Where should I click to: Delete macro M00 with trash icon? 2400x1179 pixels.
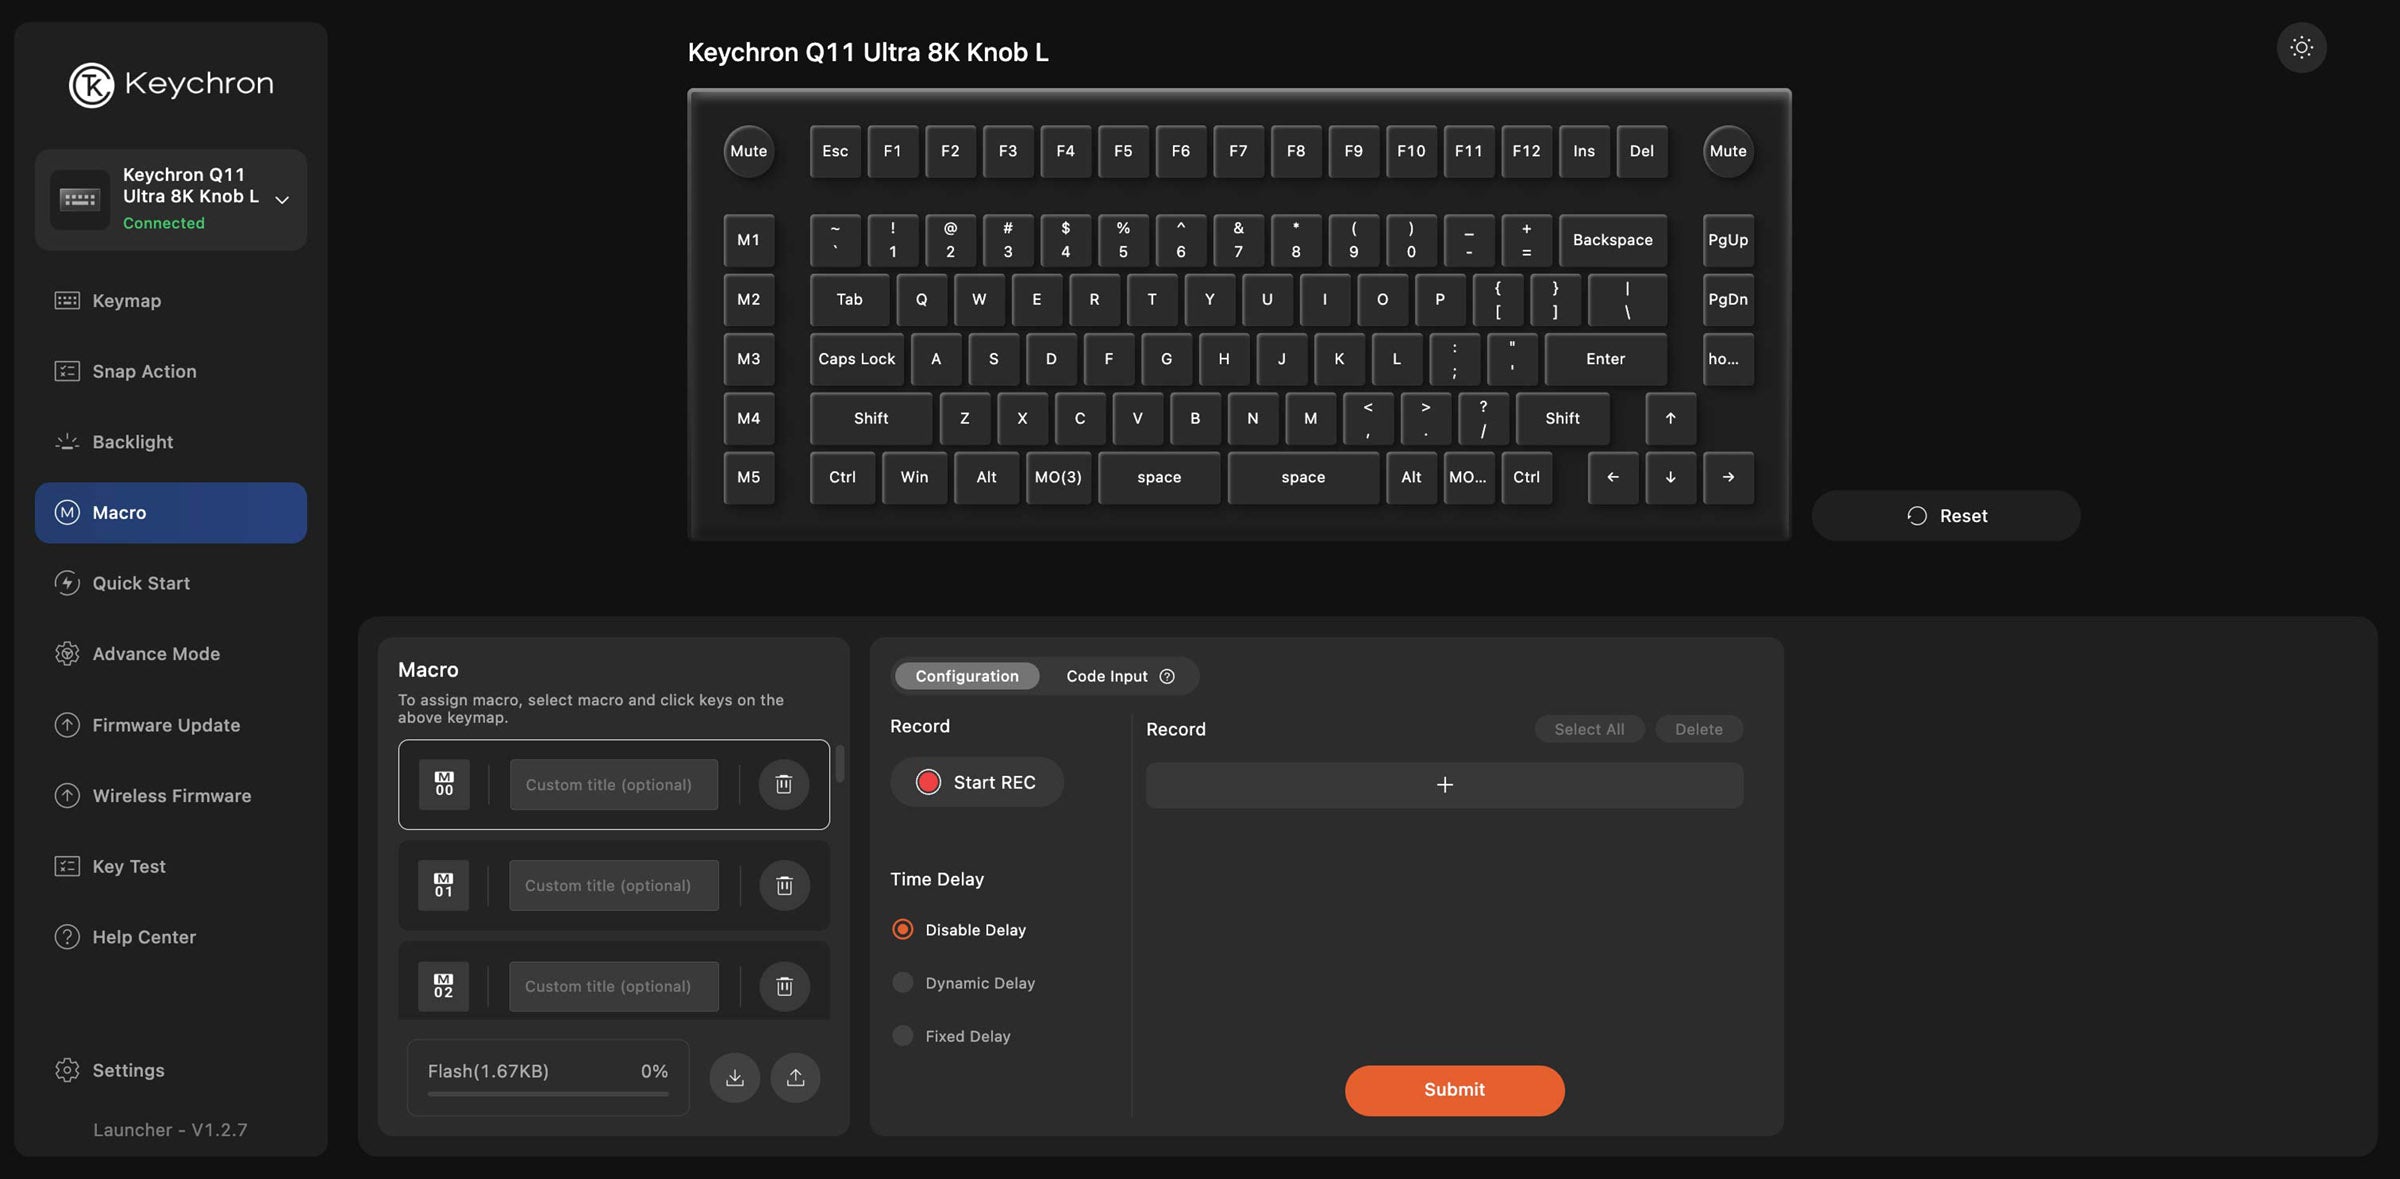coord(784,784)
